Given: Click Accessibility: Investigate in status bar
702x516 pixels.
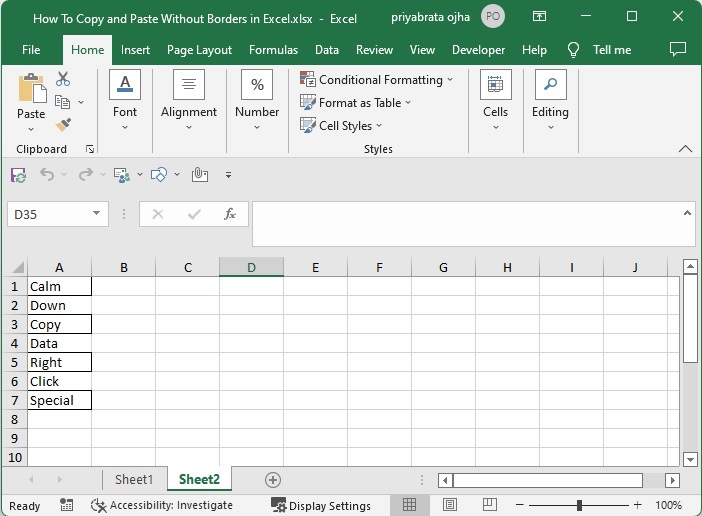Looking at the screenshot, I should [x=162, y=505].
